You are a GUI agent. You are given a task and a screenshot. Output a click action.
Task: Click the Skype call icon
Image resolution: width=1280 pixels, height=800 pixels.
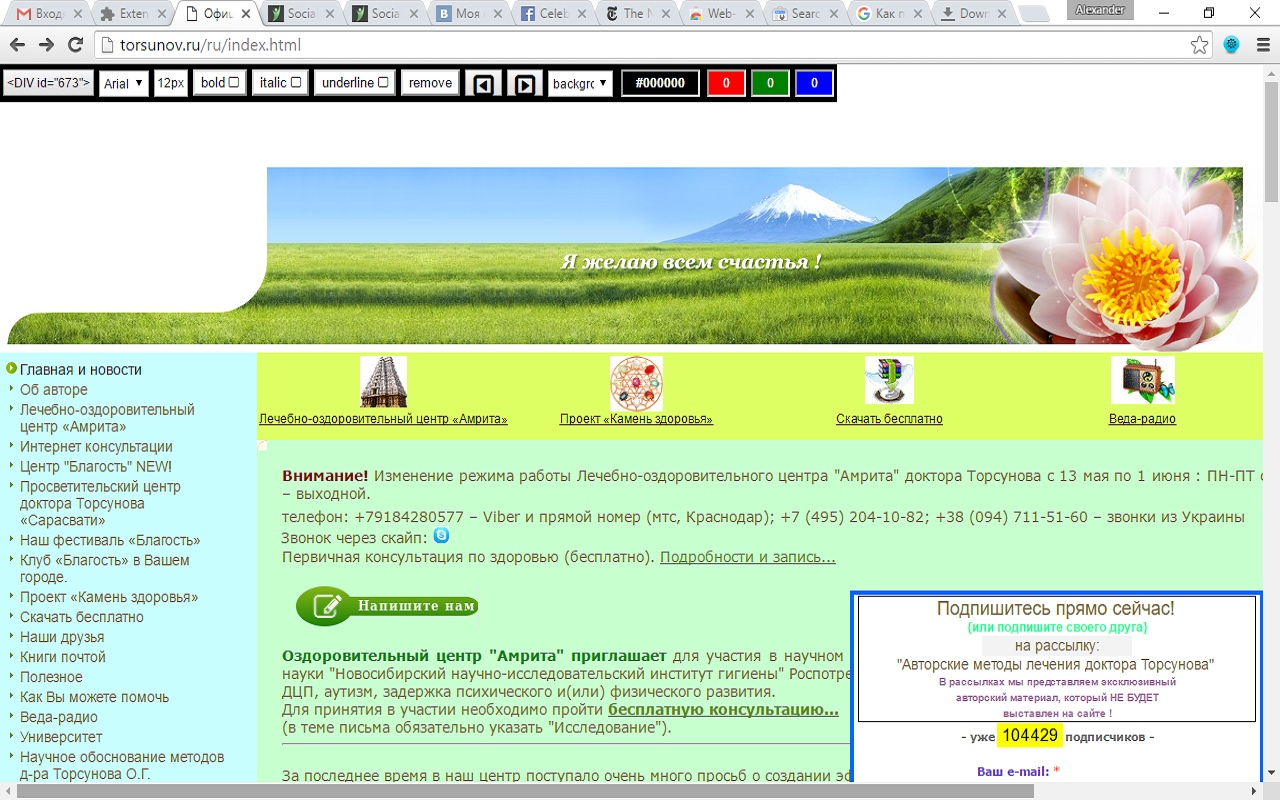pos(441,536)
